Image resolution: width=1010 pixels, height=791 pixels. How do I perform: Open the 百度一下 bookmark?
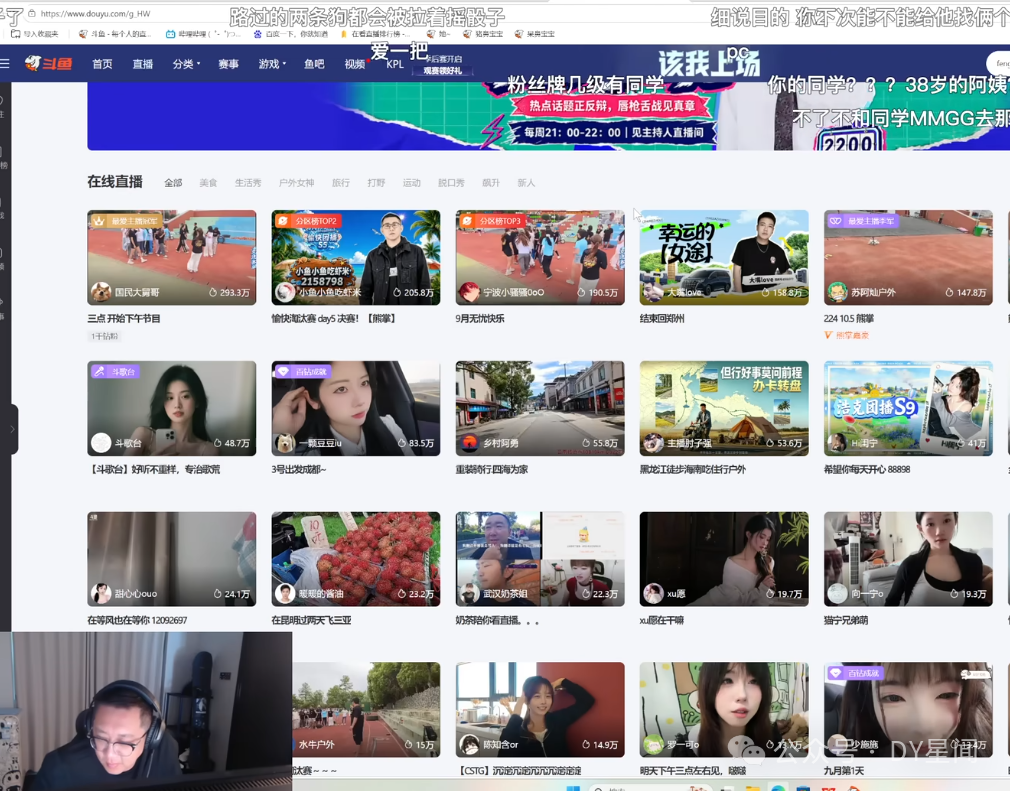coord(291,33)
